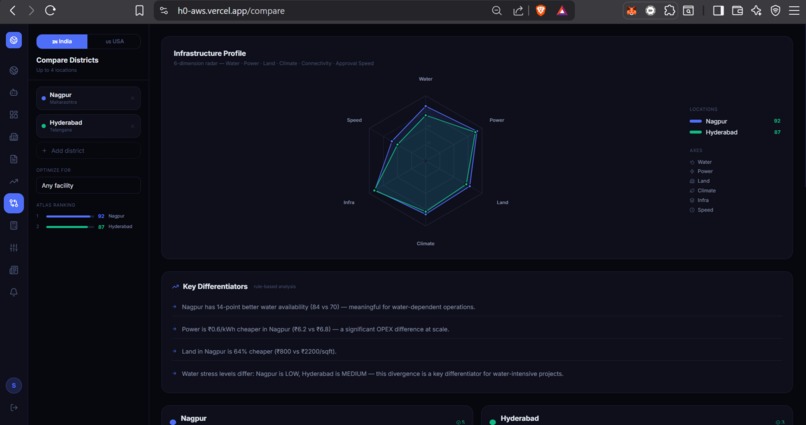Remove Hyderabad from compared districts
806x425 pixels.
pos(132,126)
